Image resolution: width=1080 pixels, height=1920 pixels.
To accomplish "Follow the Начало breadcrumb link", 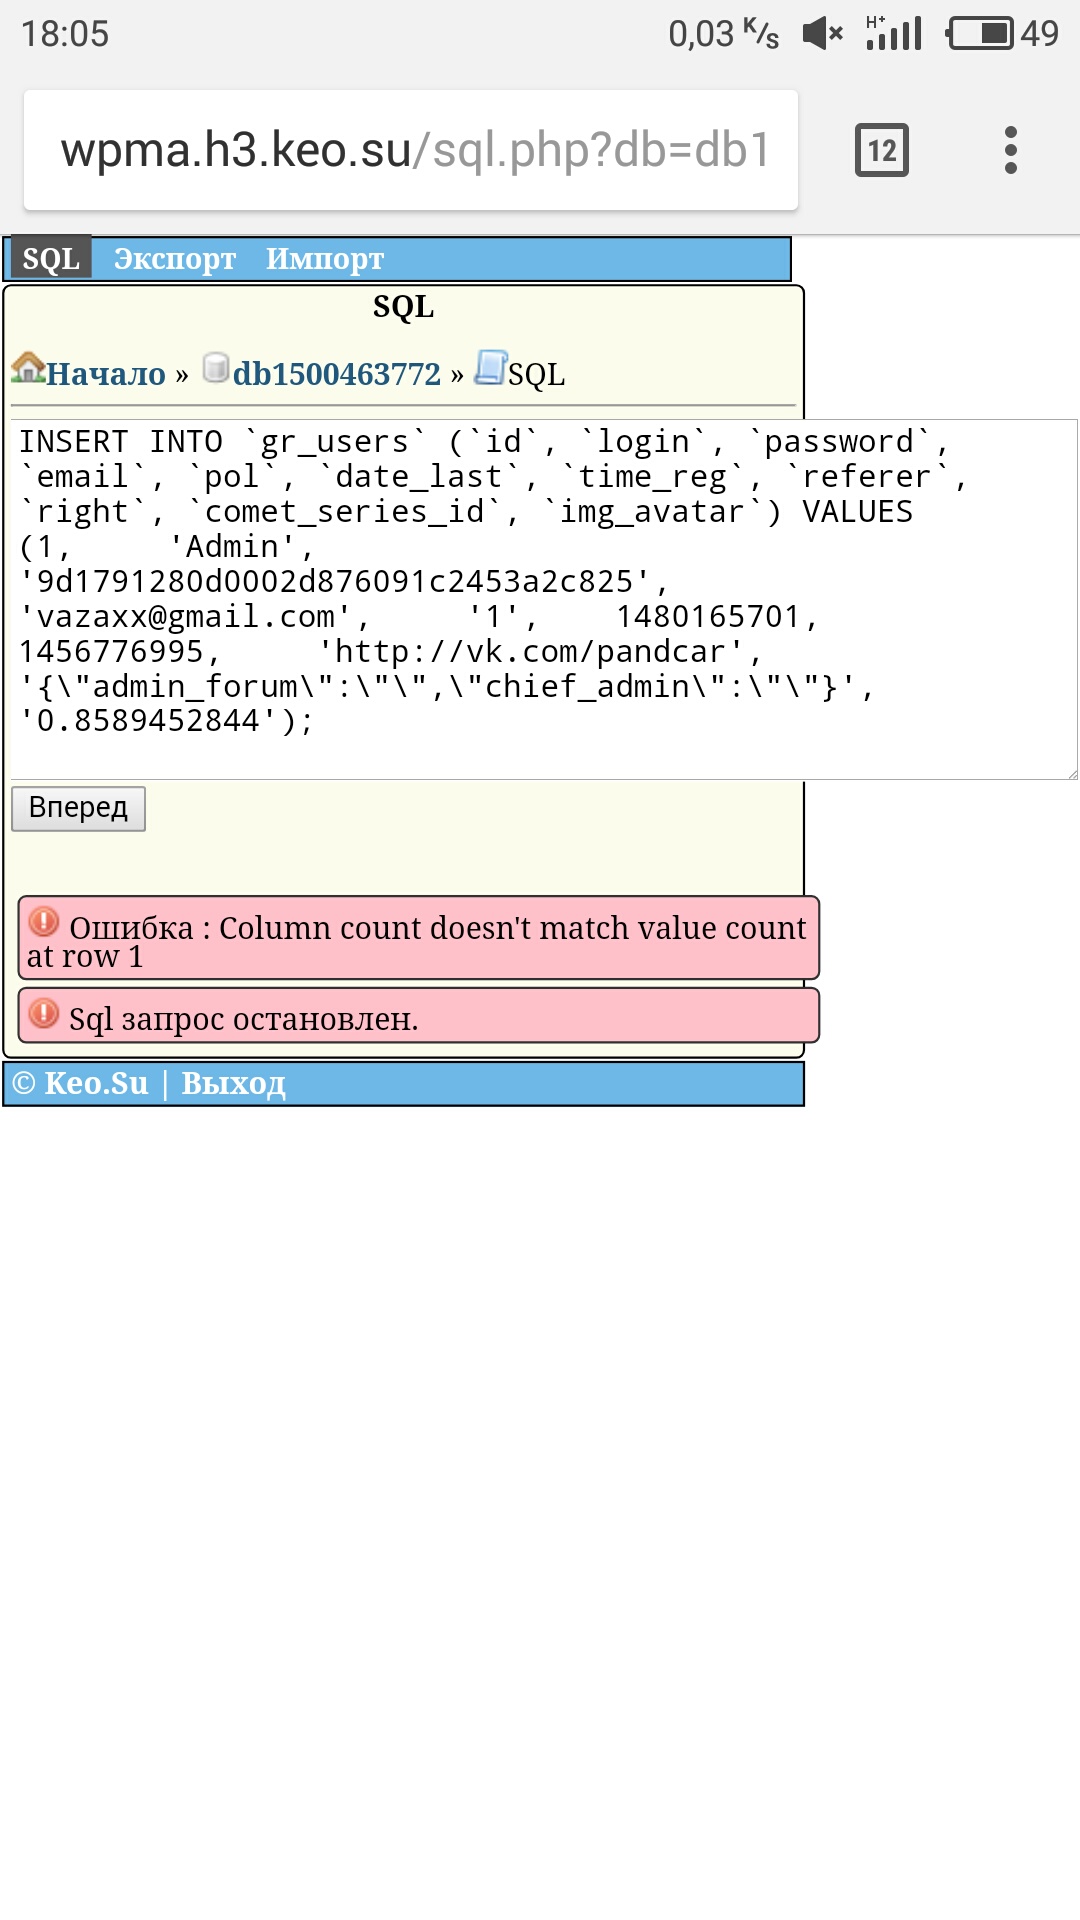I will click(x=106, y=374).
